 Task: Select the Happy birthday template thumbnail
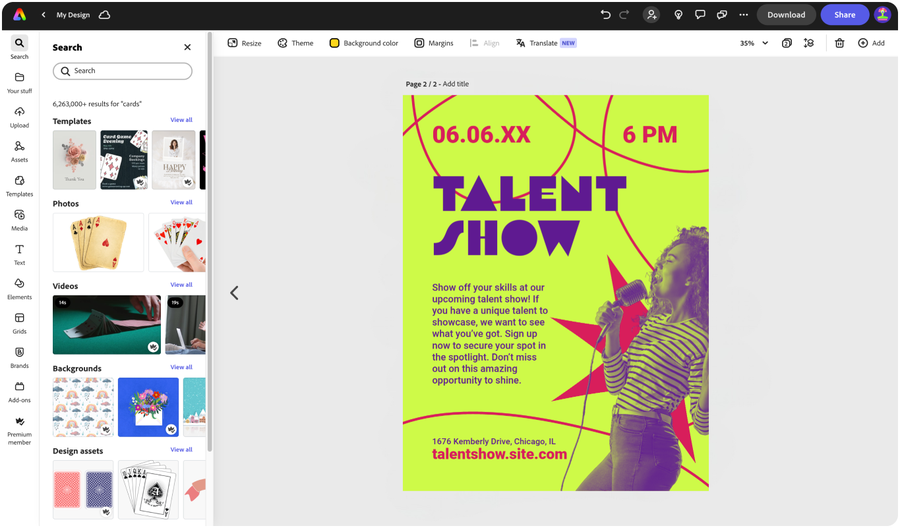click(174, 160)
